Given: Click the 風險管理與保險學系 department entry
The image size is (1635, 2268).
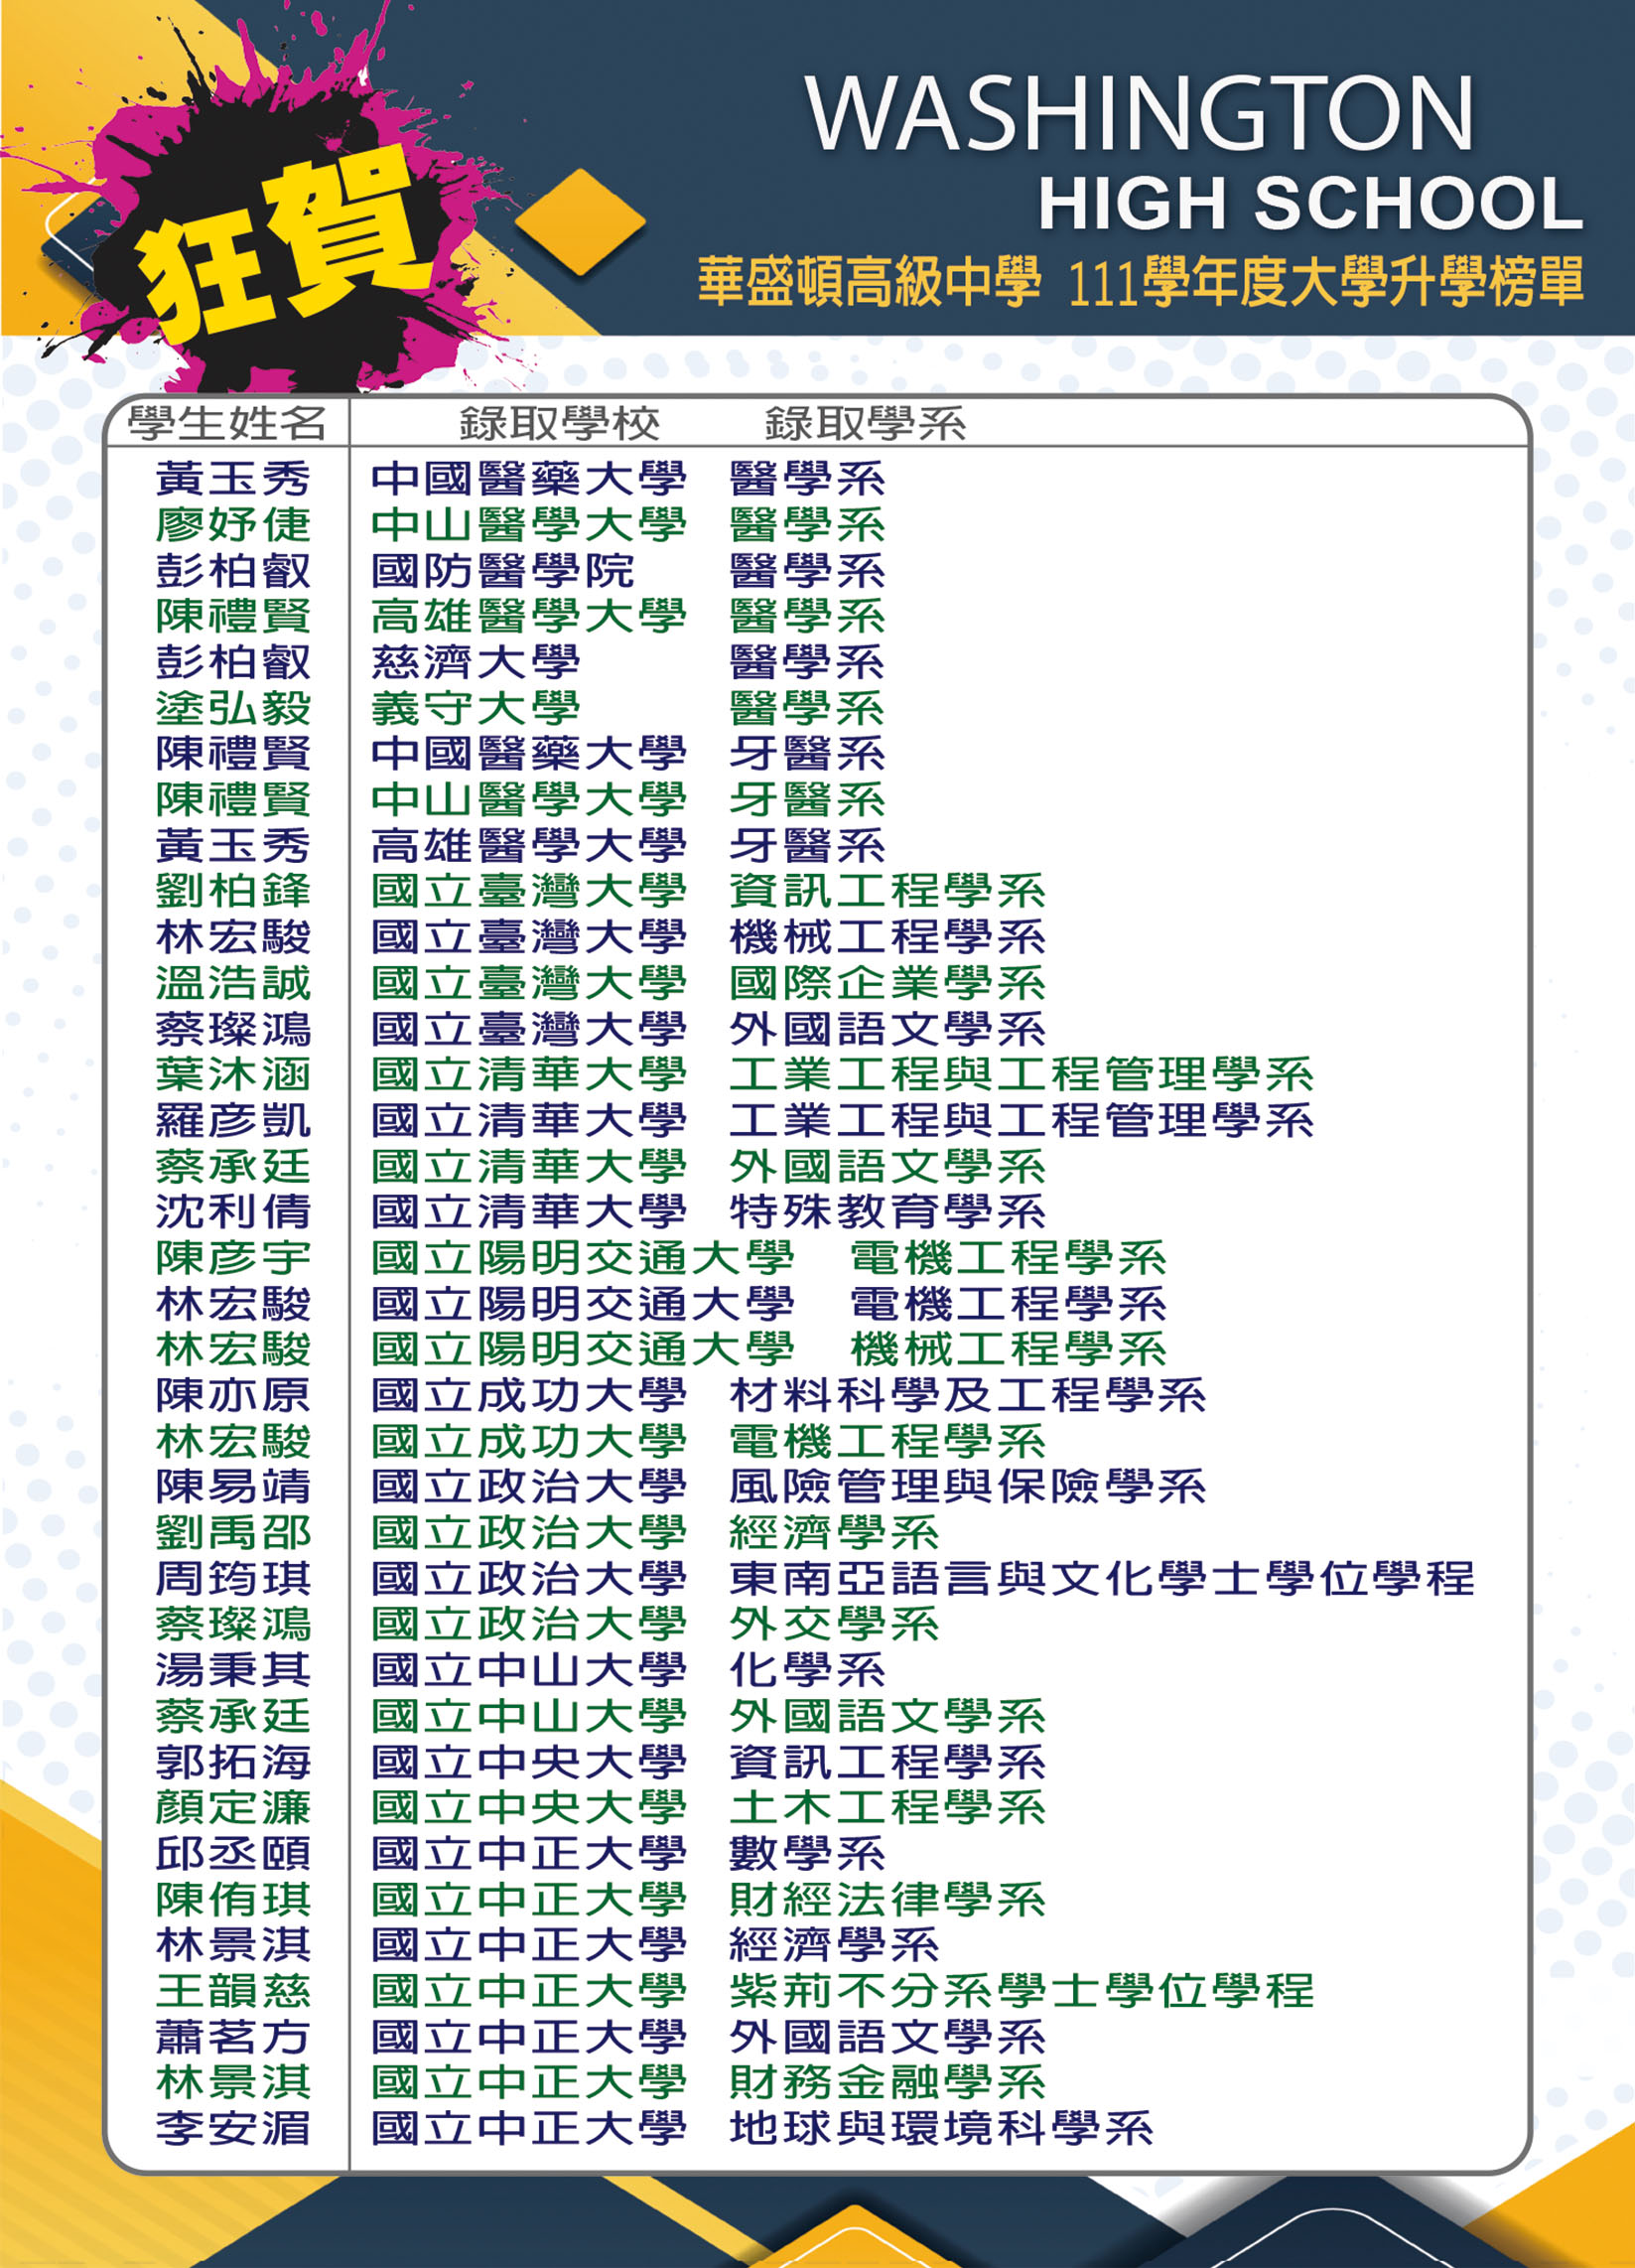Looking at the screenshot, I should [968, 1487].
